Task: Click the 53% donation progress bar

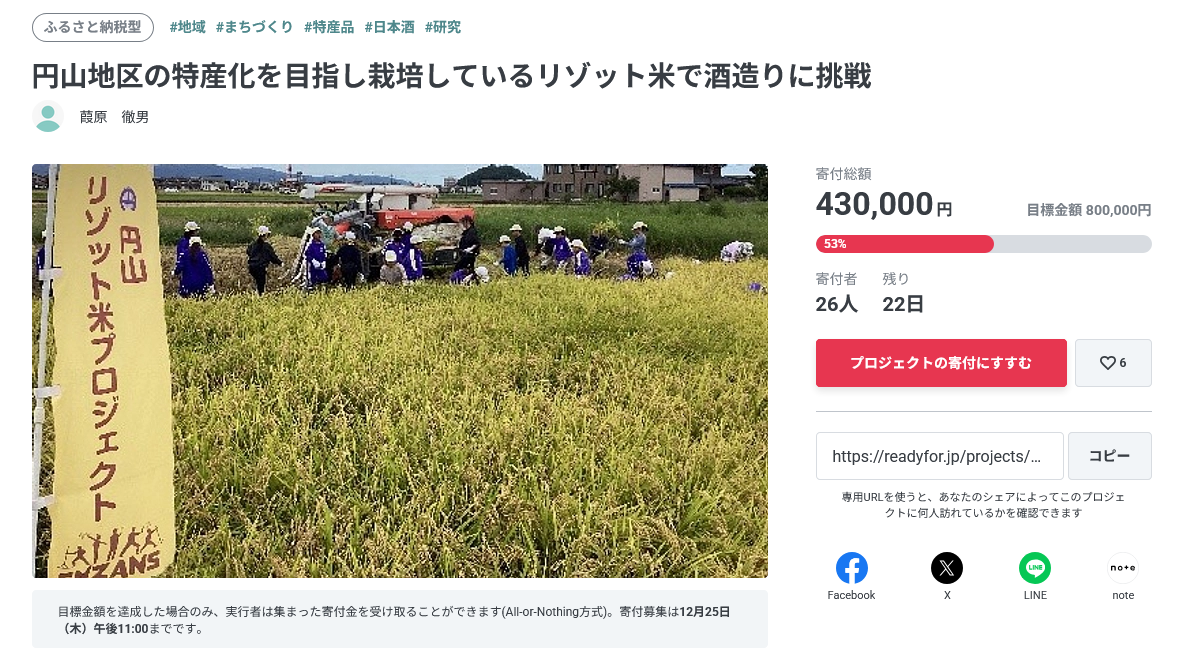Action: point(983,244)
